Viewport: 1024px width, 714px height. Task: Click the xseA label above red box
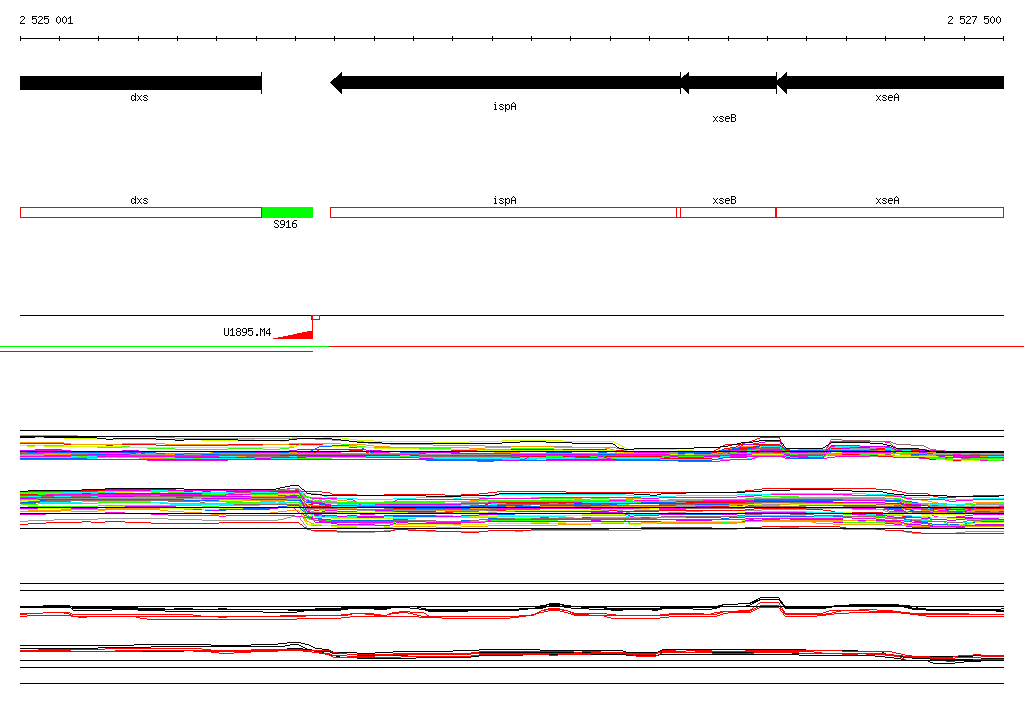coord(888,201)
